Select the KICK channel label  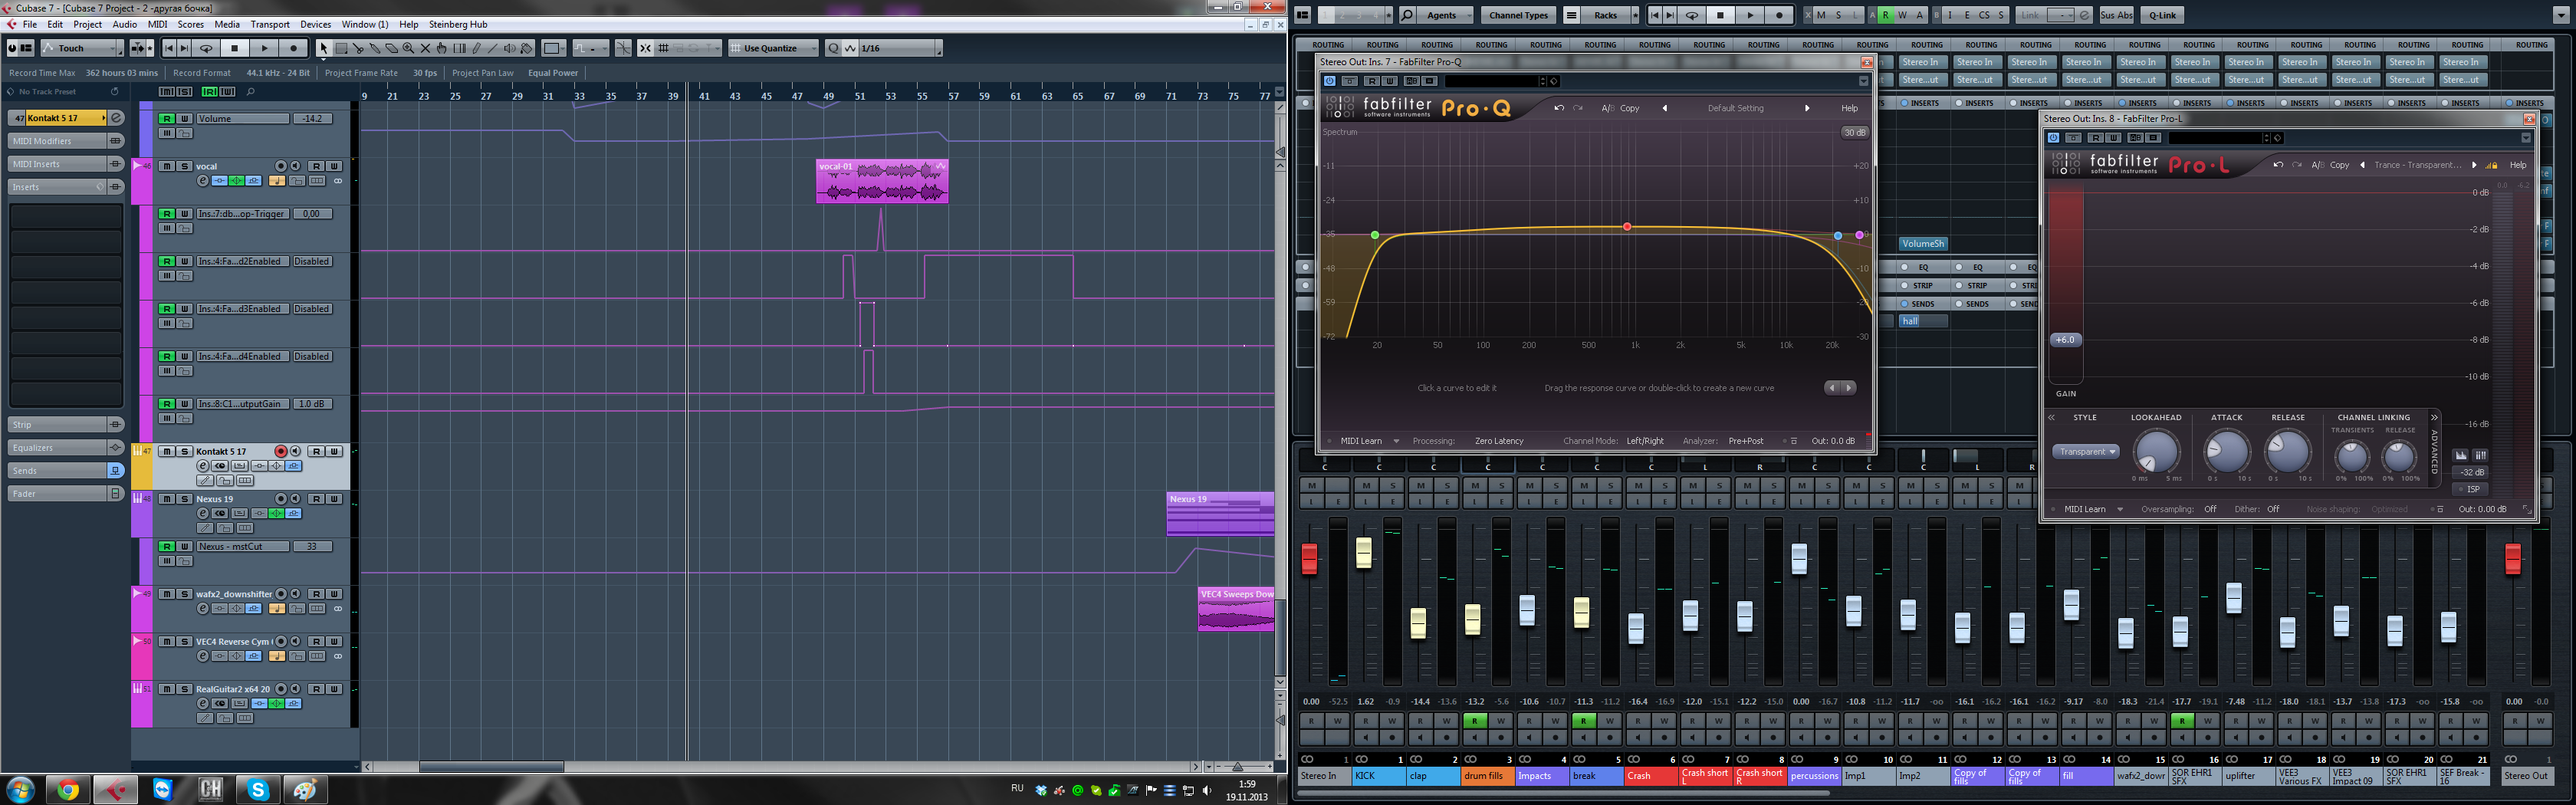click(x=1378, y=775)
